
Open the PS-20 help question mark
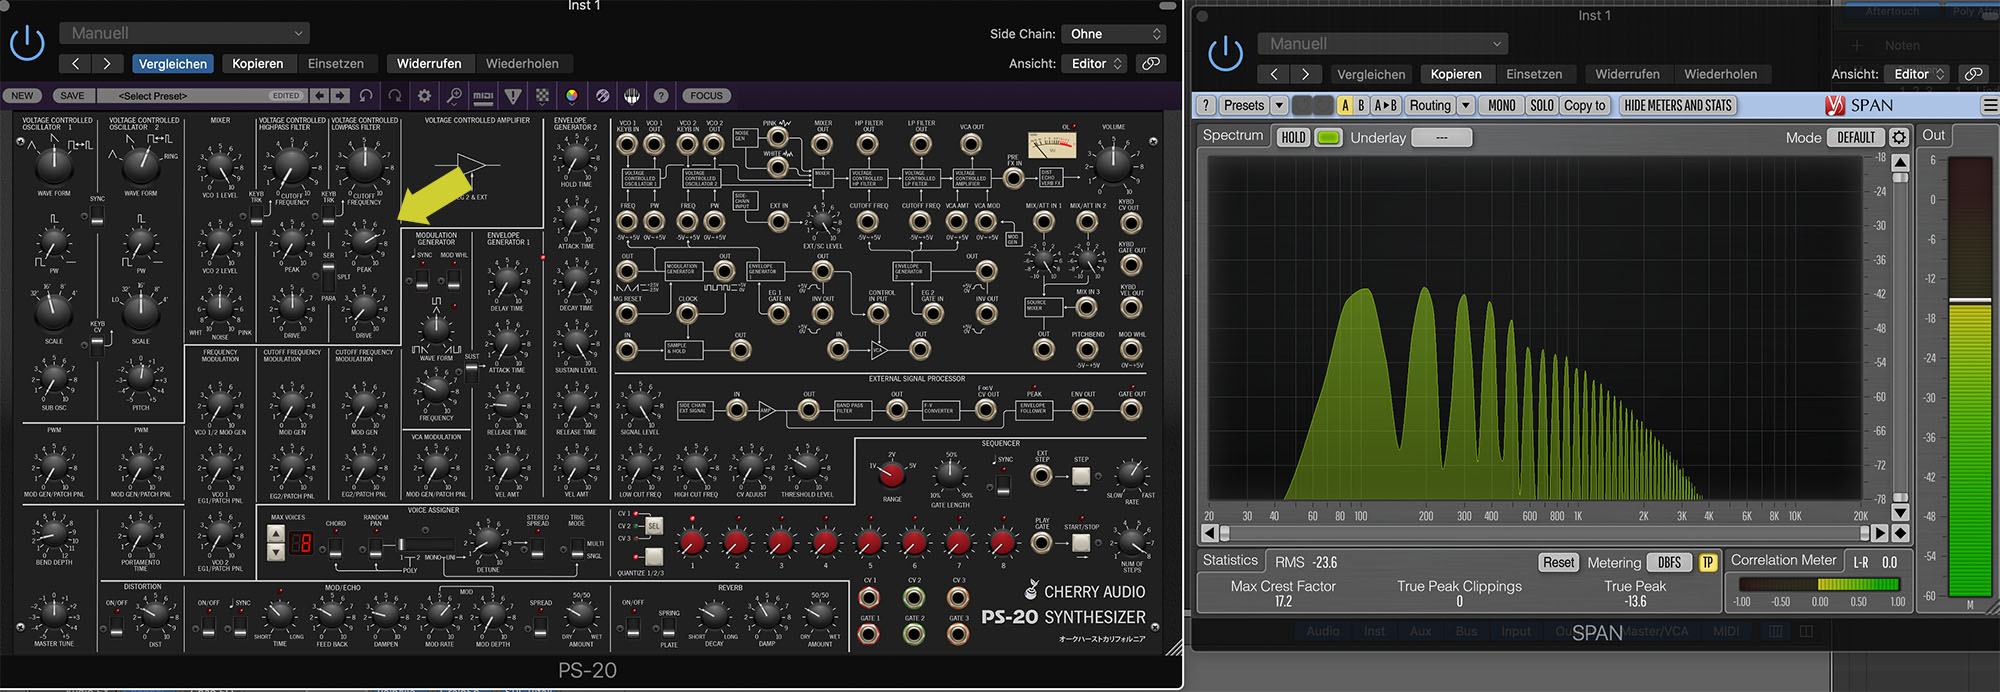661,96
